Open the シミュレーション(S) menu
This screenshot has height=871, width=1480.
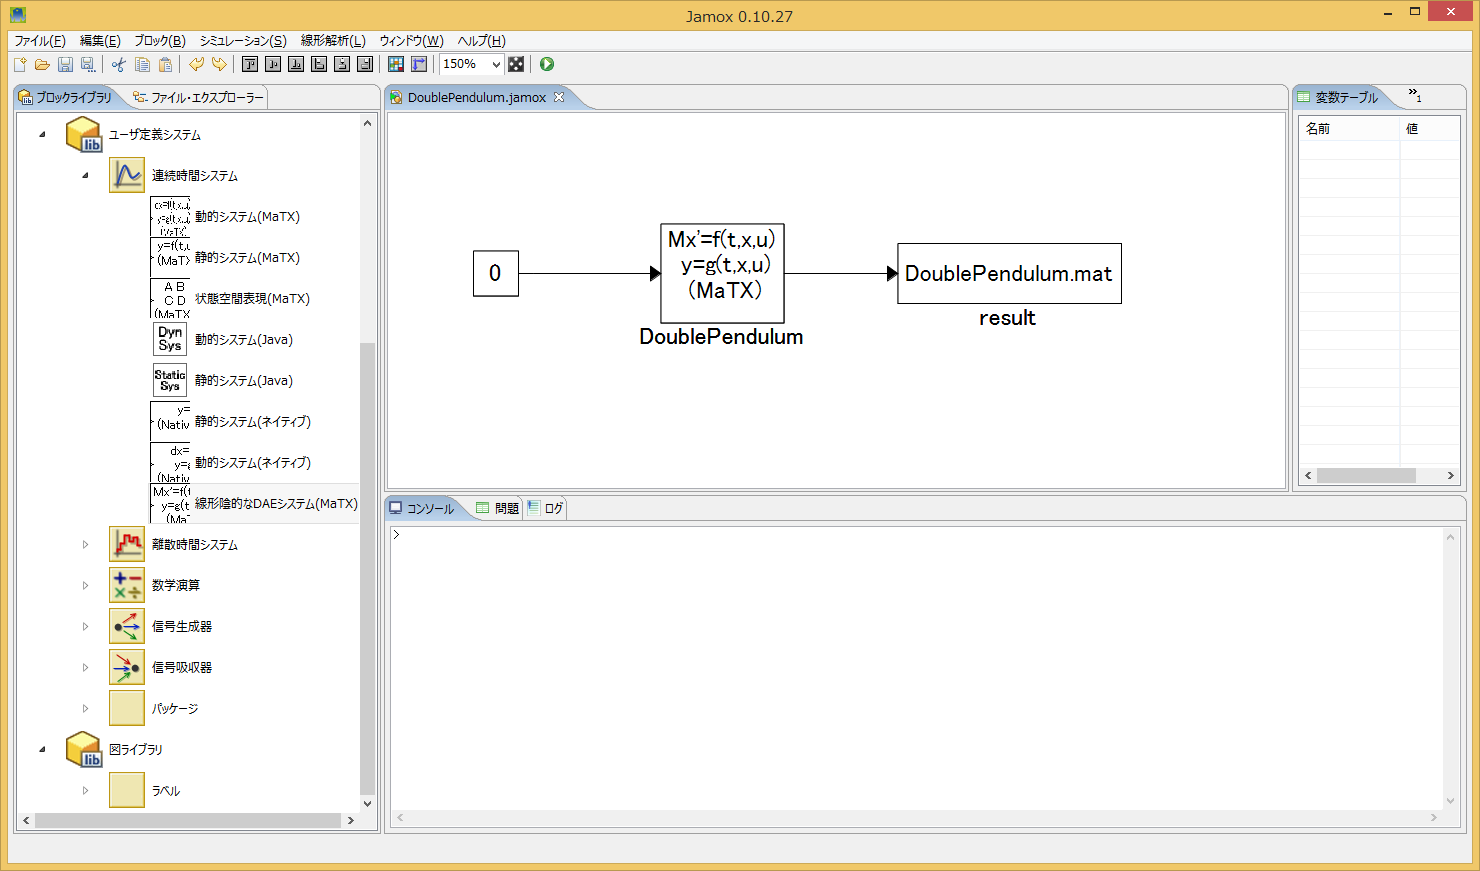243,41
